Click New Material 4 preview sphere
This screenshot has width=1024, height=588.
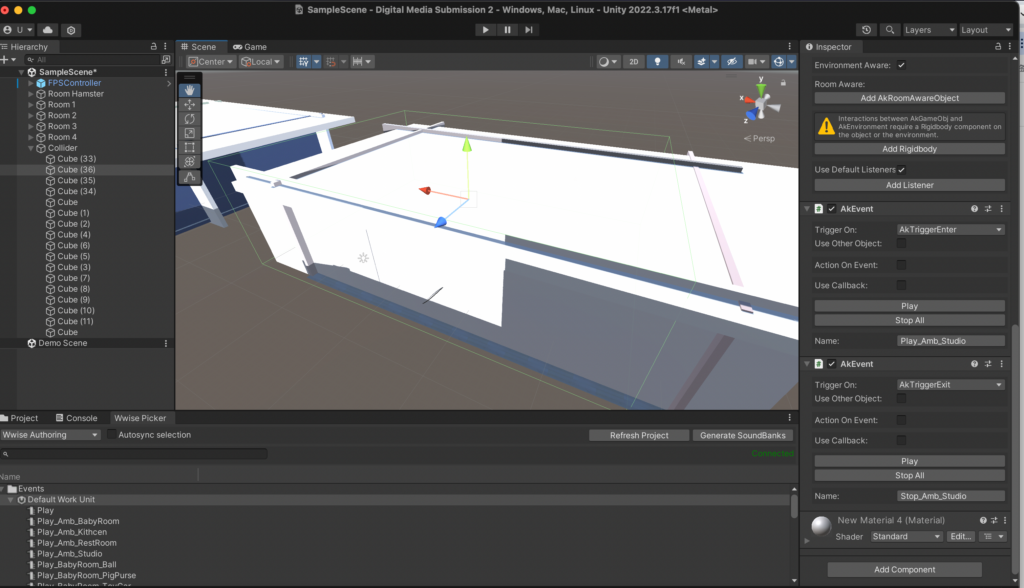(x=820, y=526)
